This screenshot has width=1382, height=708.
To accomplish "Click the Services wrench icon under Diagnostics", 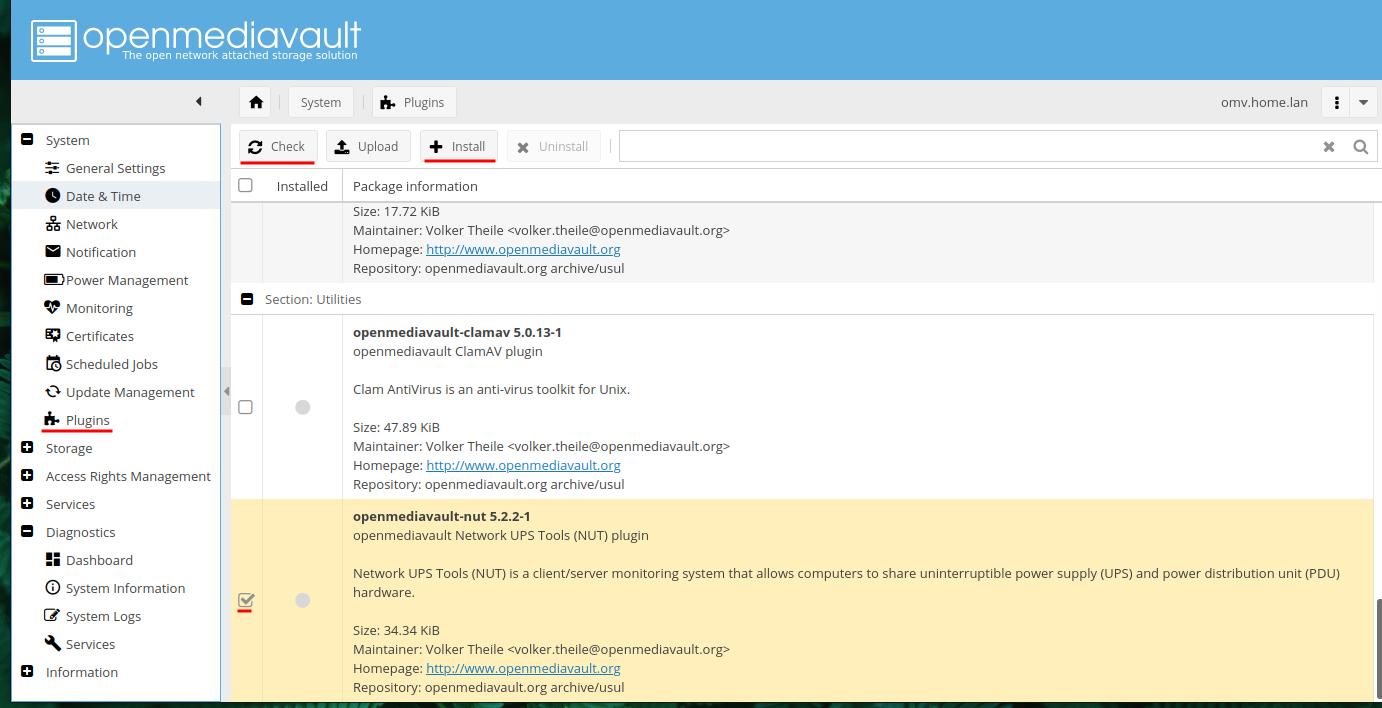I will [53, 644].
